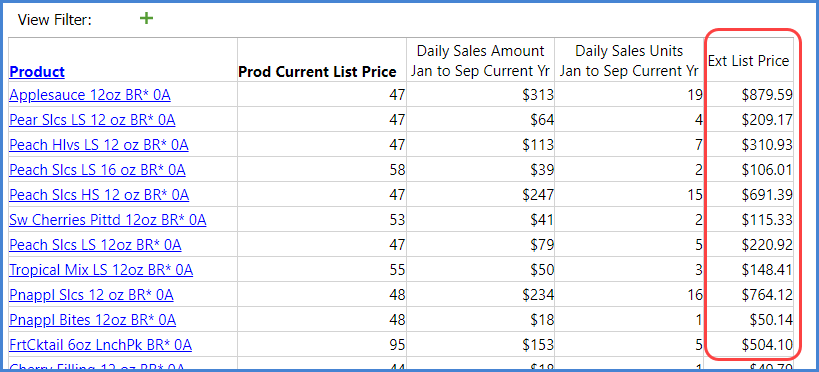Click the View Filter label
This screenshot has height=372, width=819.
tap(55, 20)
